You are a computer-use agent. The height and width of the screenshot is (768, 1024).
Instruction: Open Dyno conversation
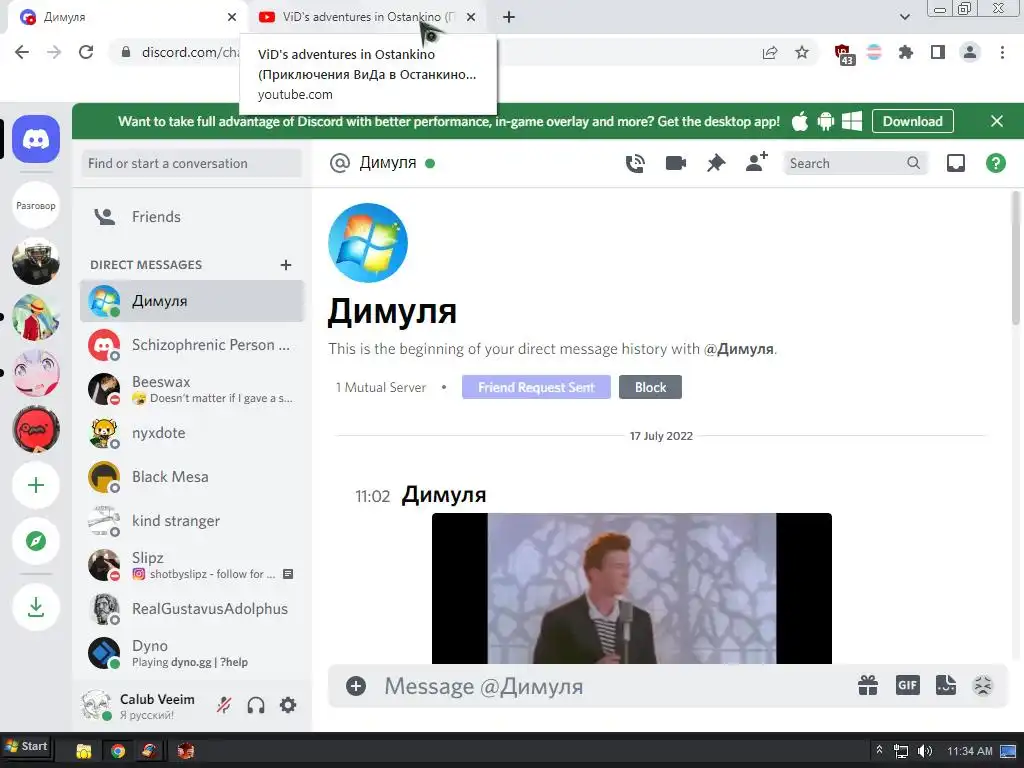(192, 653)
